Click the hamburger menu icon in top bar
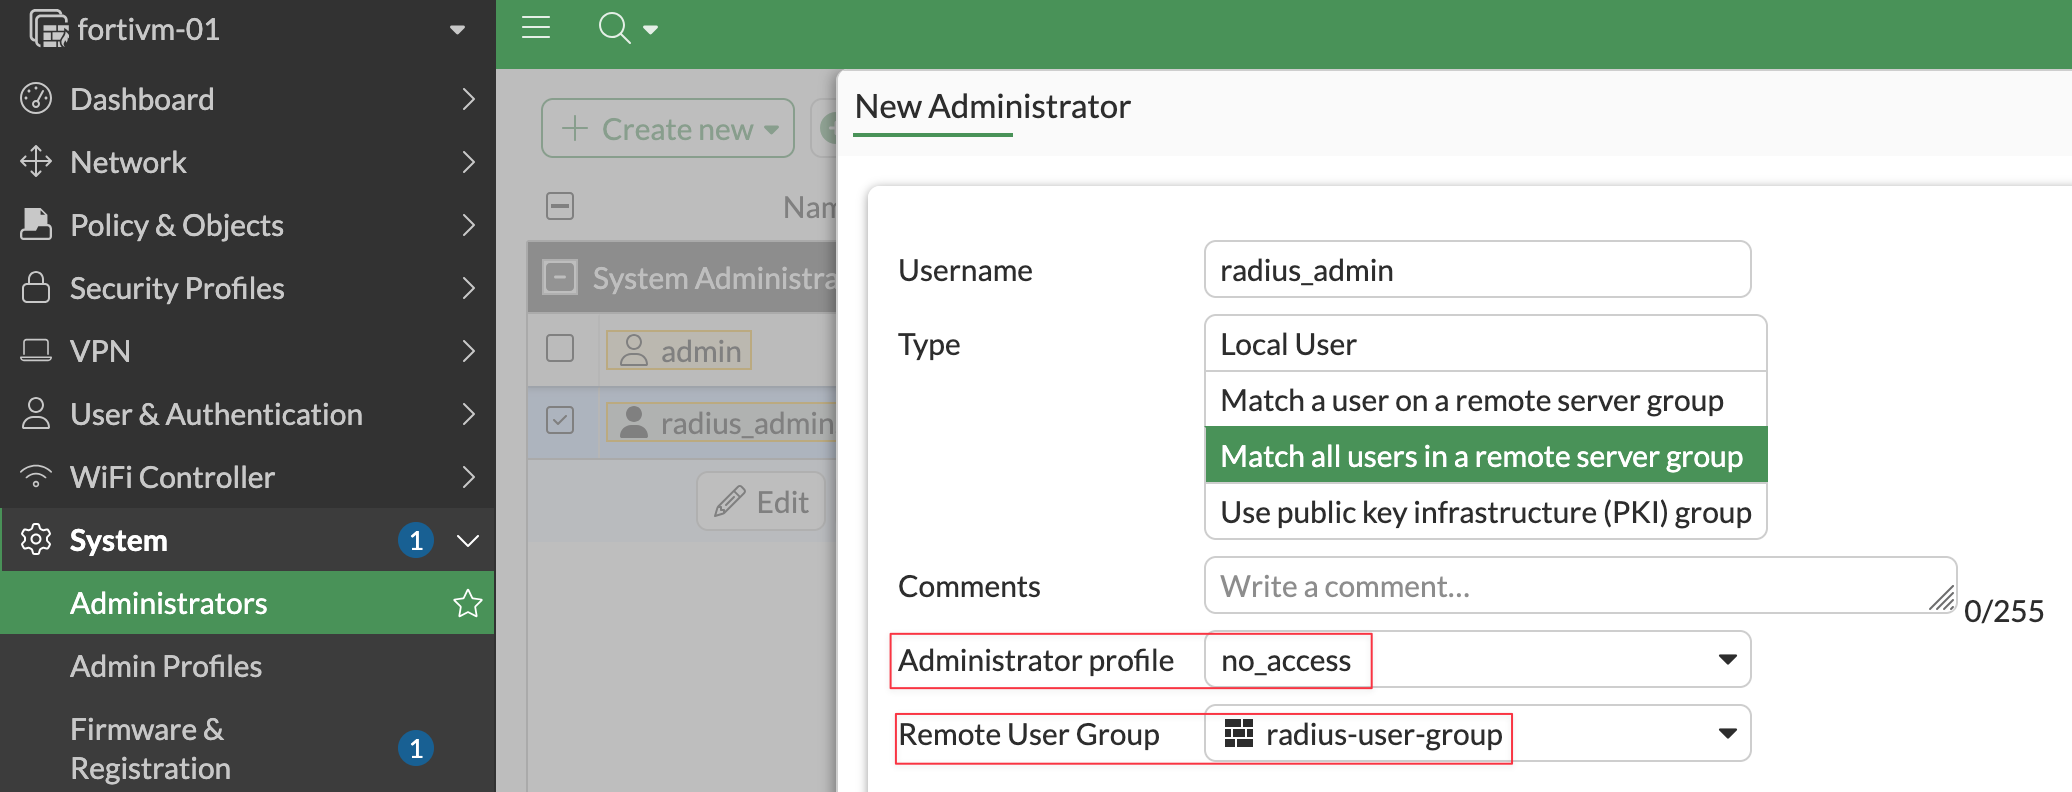The height and width of the screenshot is (792, 2072). point(536,28)
